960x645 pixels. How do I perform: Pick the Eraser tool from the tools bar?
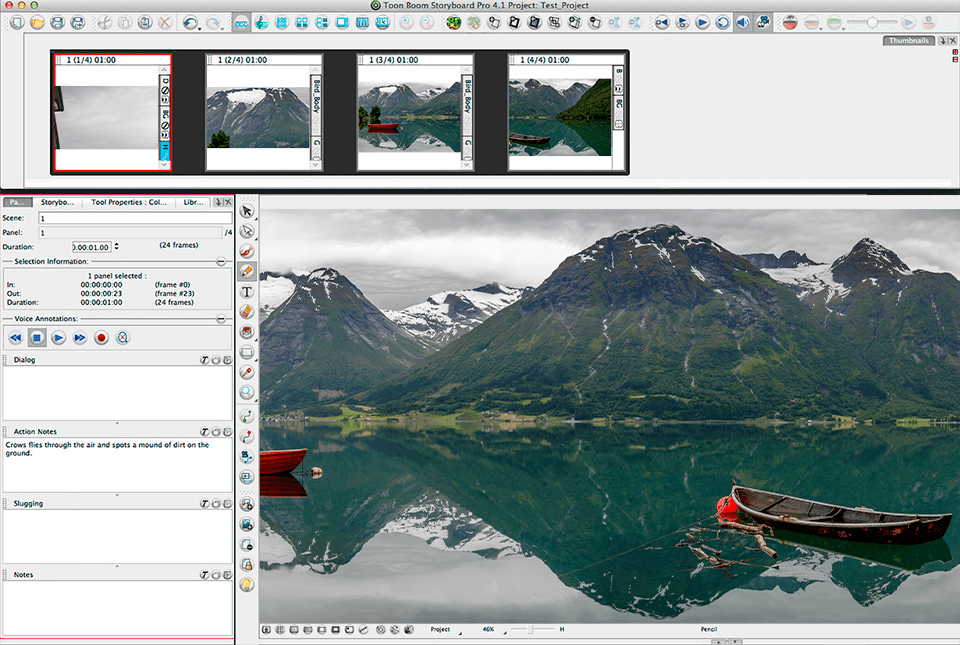[x=246, y=311]
